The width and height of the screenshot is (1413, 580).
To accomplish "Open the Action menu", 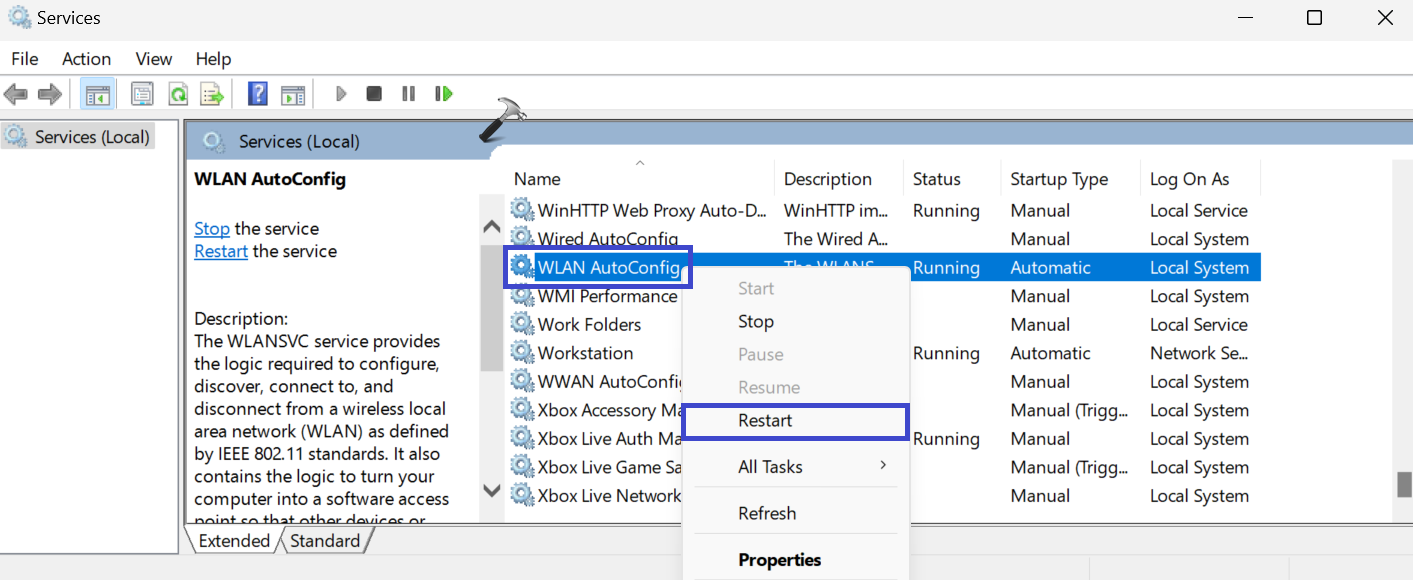I will pyautogui.click(x=86, y=59).
